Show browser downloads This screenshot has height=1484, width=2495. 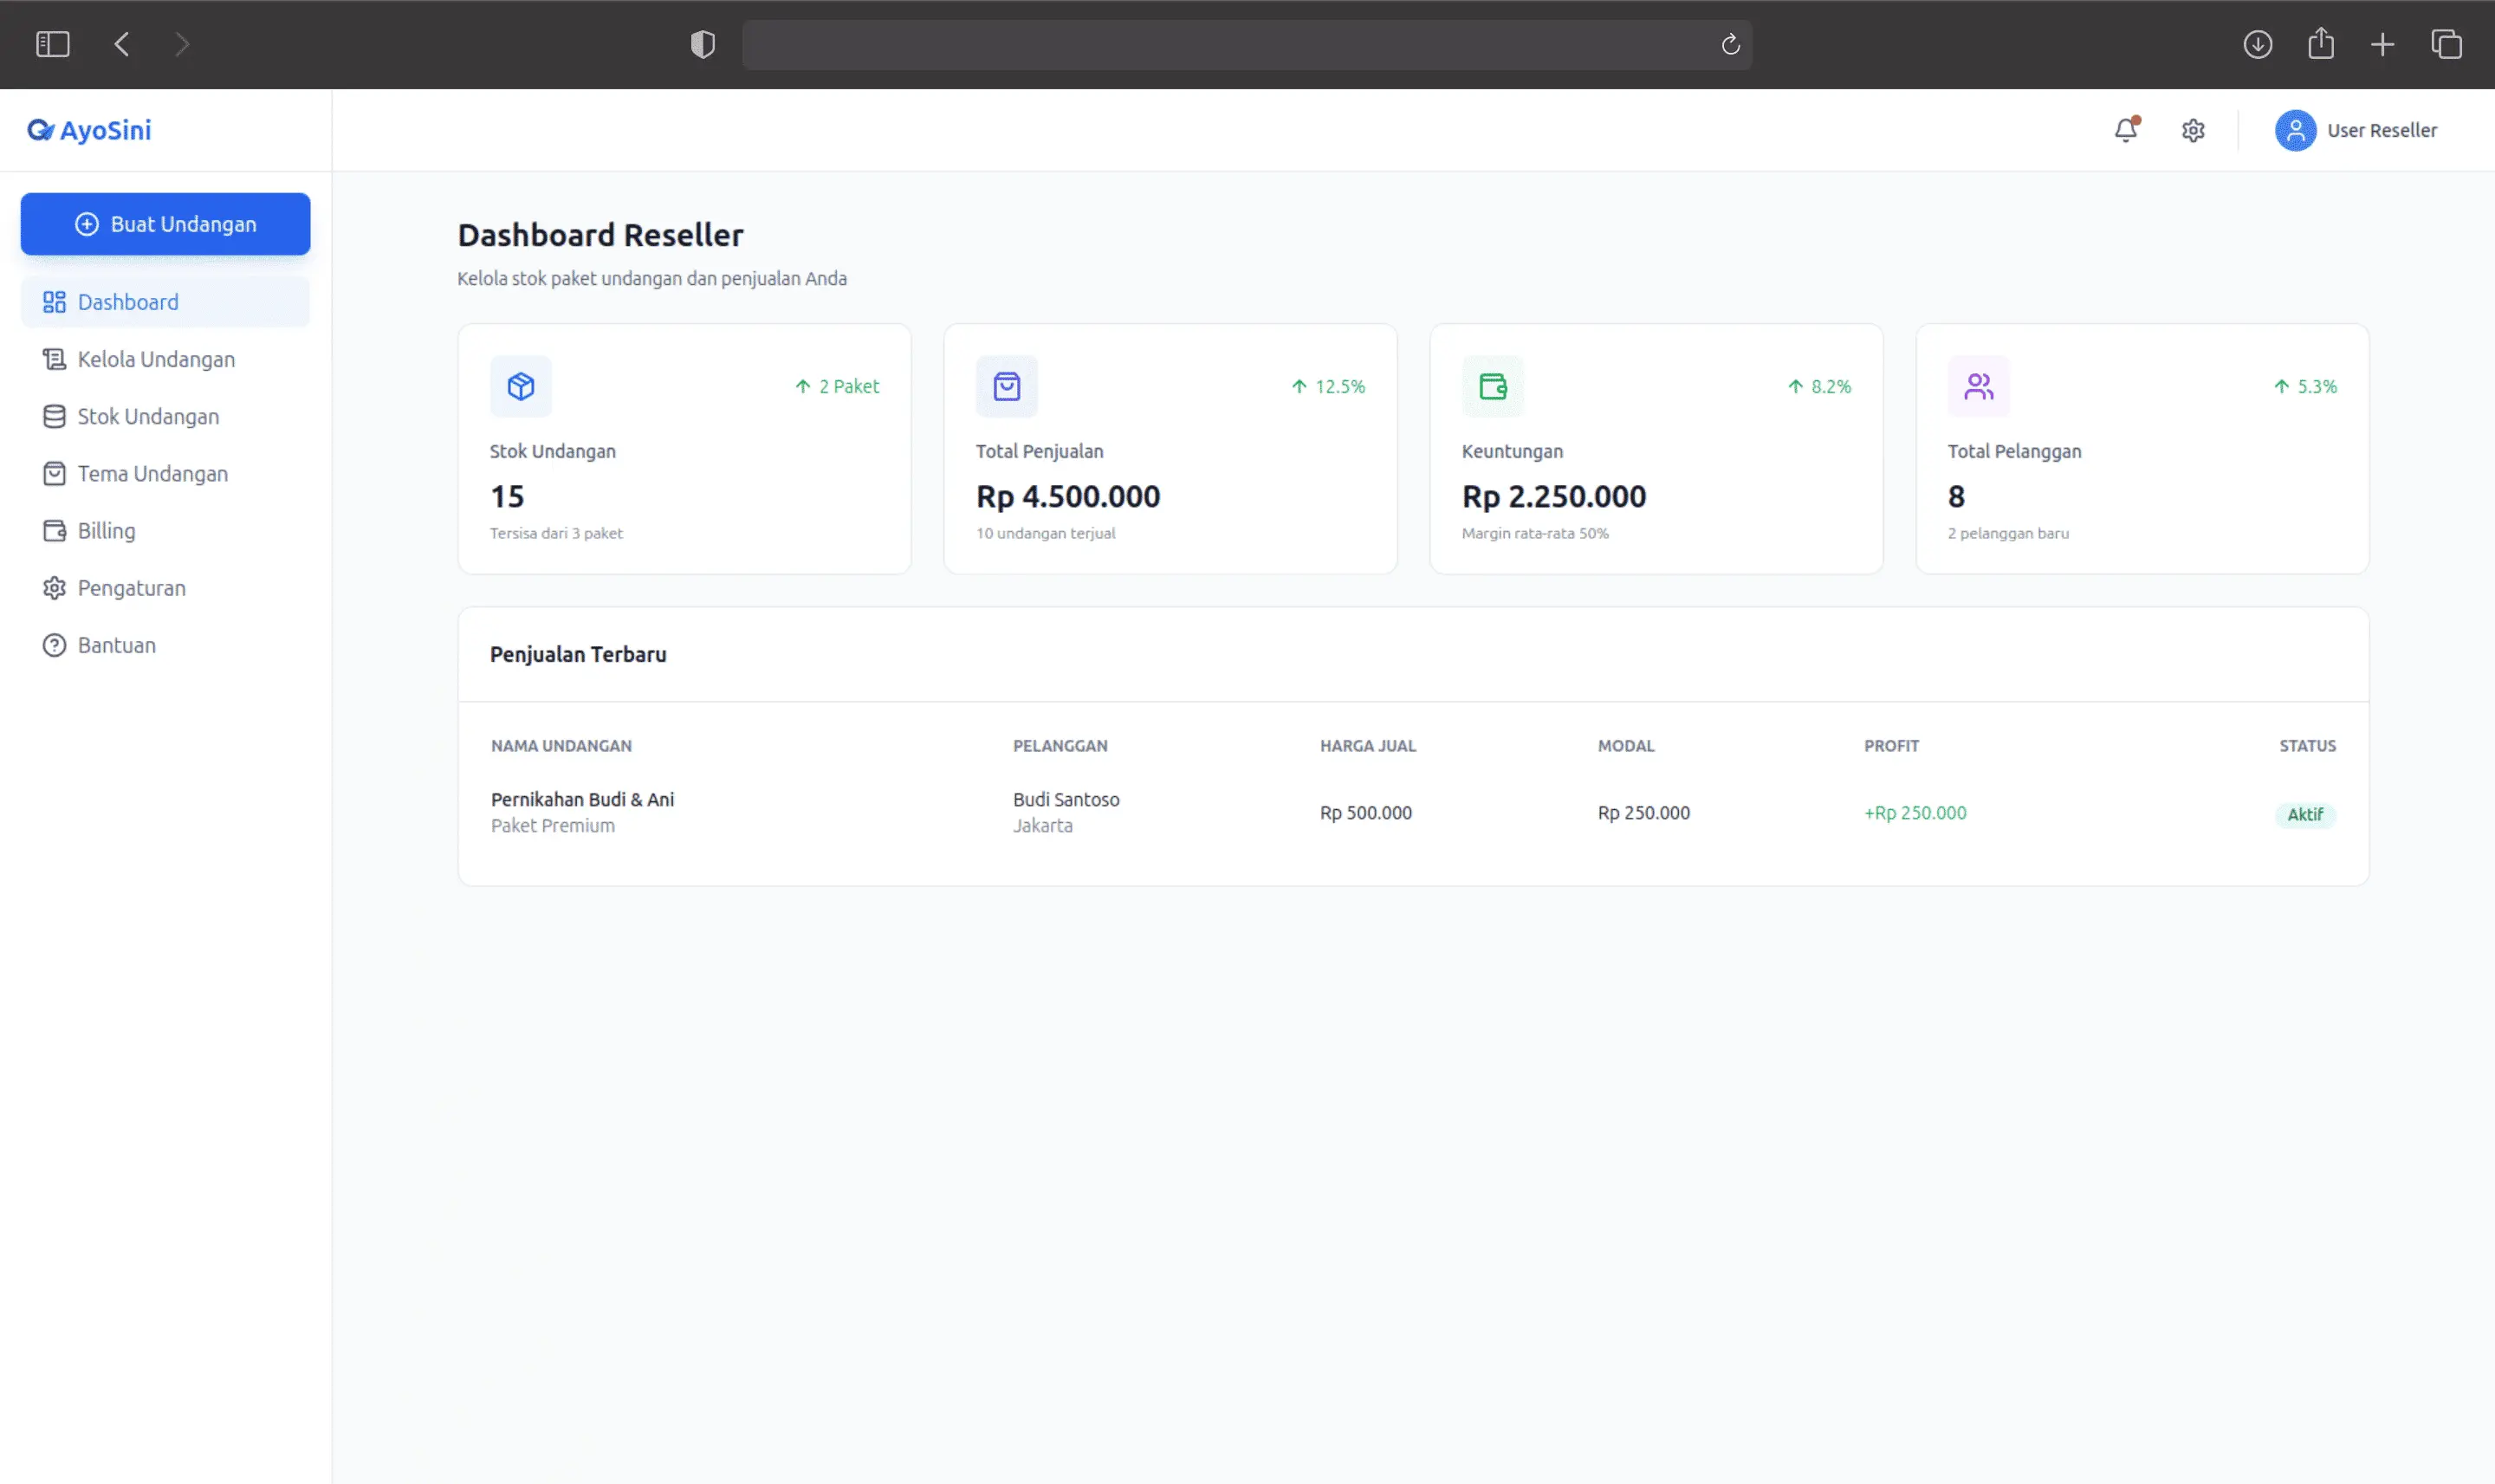(2258, 43)
